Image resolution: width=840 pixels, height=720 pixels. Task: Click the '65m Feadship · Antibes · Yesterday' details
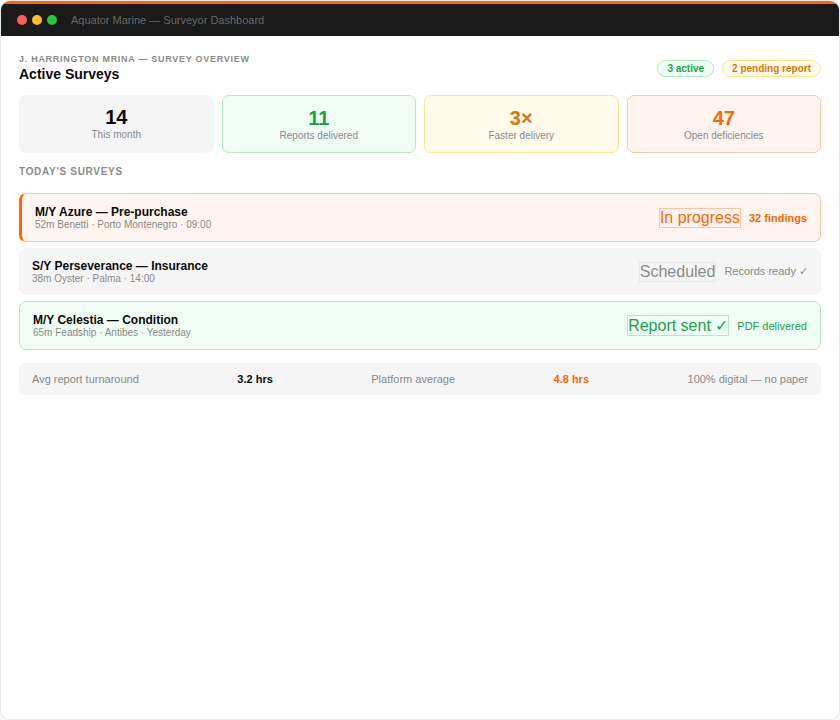pyautogui.click(x=111, y=333)
